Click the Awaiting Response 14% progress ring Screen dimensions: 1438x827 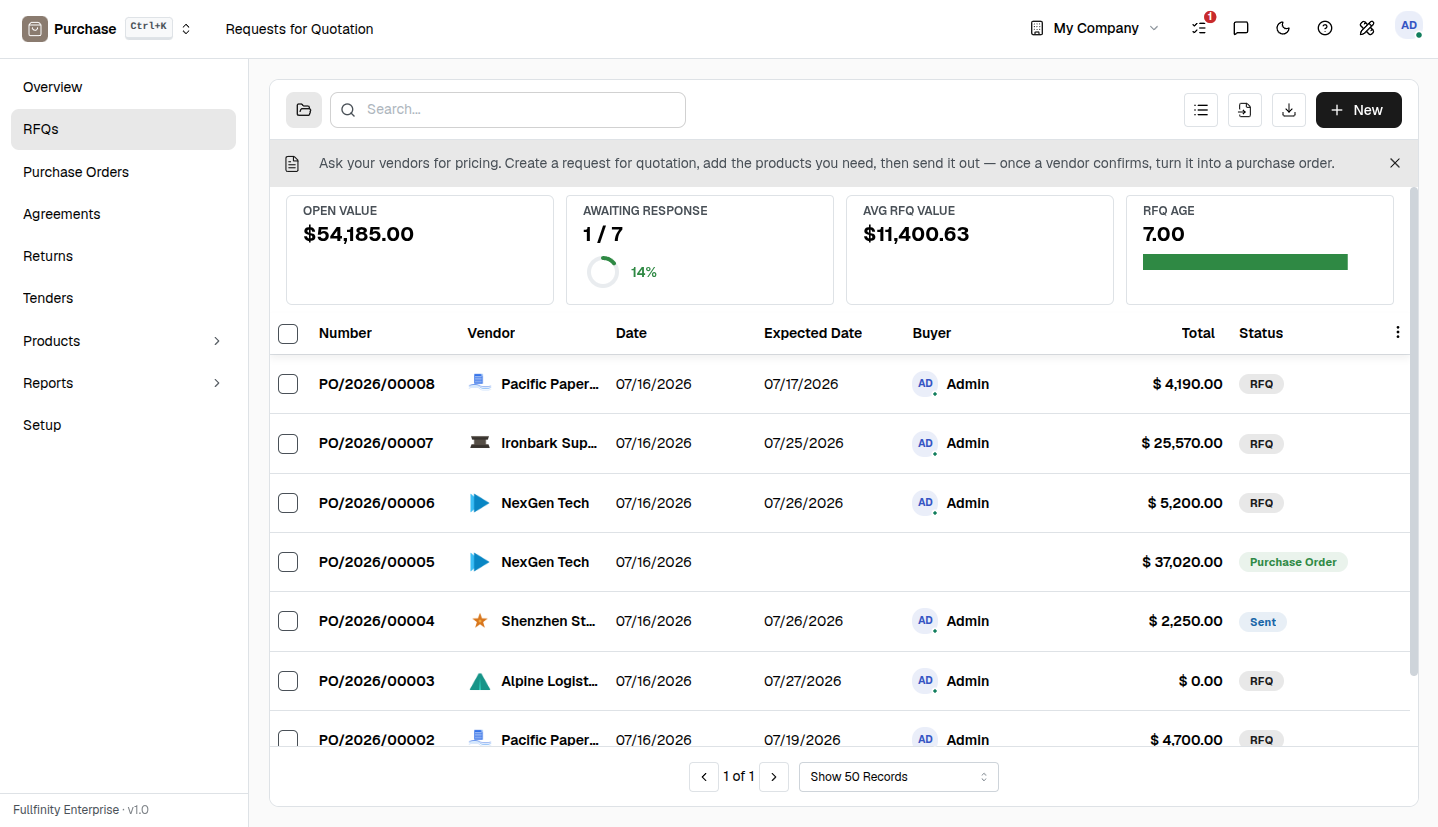click(603, 272)
